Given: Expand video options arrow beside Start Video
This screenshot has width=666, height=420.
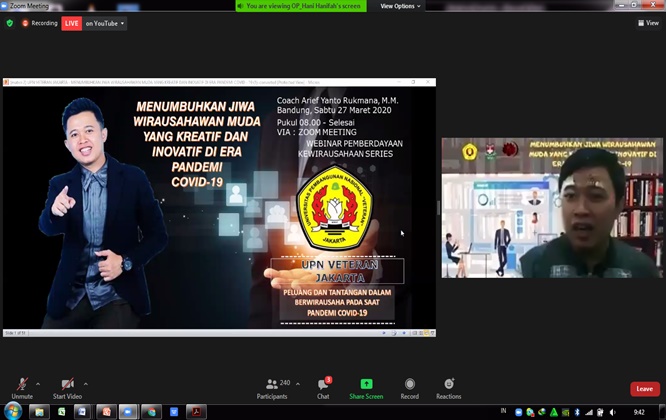Looking at the screenshot, I should coord(85,383).
